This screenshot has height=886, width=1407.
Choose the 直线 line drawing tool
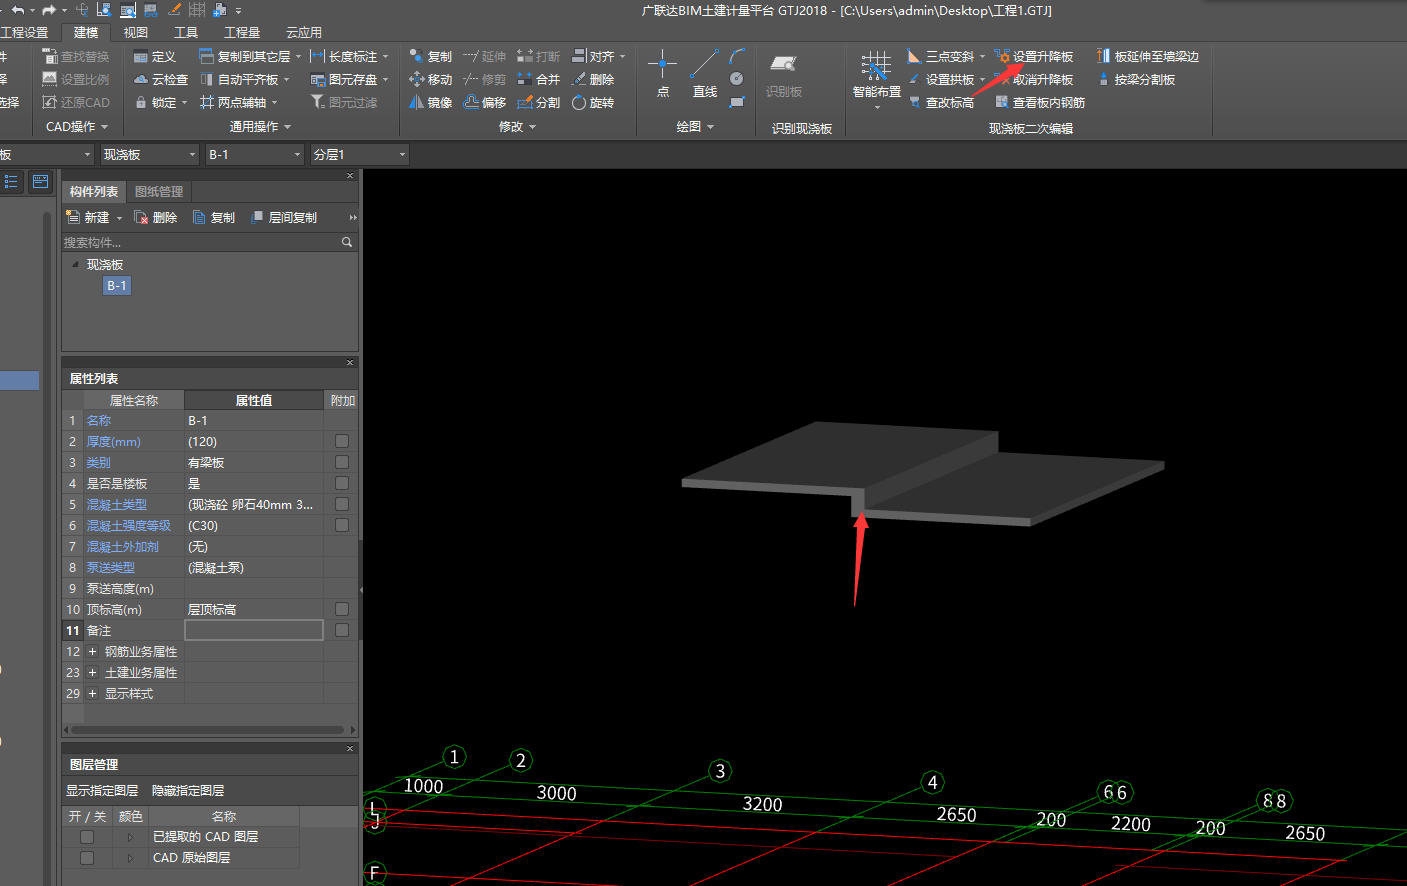coord(704,73)
